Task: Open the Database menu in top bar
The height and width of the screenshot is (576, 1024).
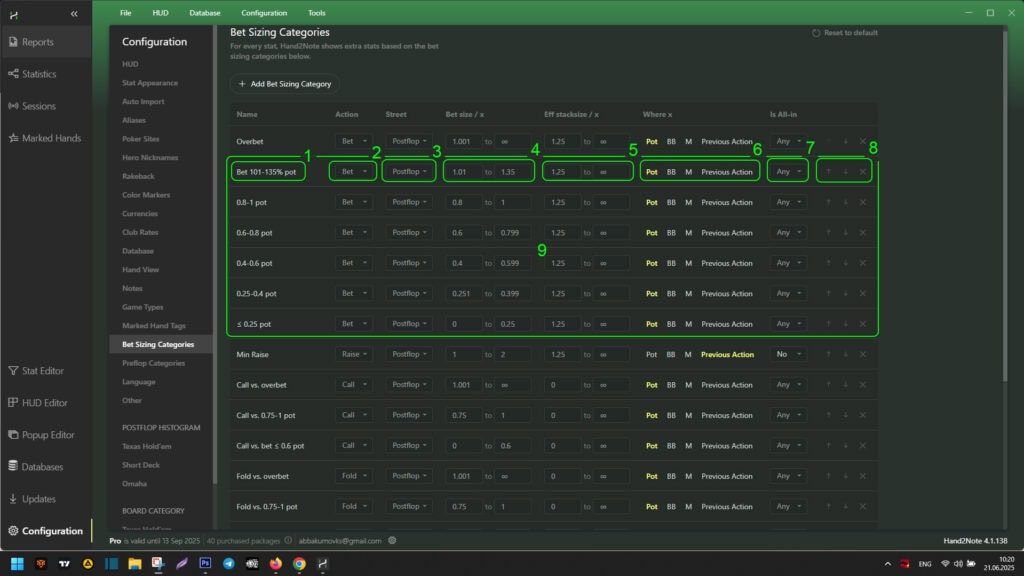Action: coord(205,13)
